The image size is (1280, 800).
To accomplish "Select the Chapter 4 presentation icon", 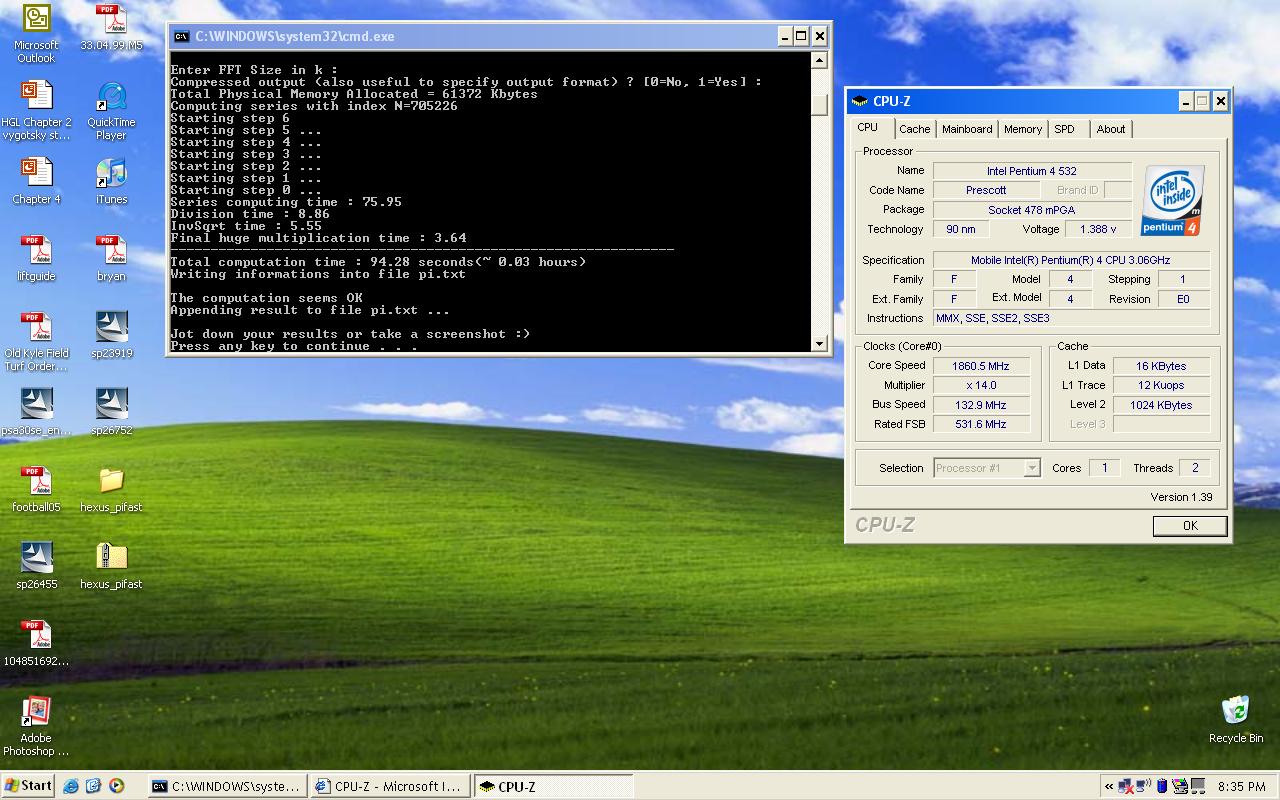I will click(37, 181).
